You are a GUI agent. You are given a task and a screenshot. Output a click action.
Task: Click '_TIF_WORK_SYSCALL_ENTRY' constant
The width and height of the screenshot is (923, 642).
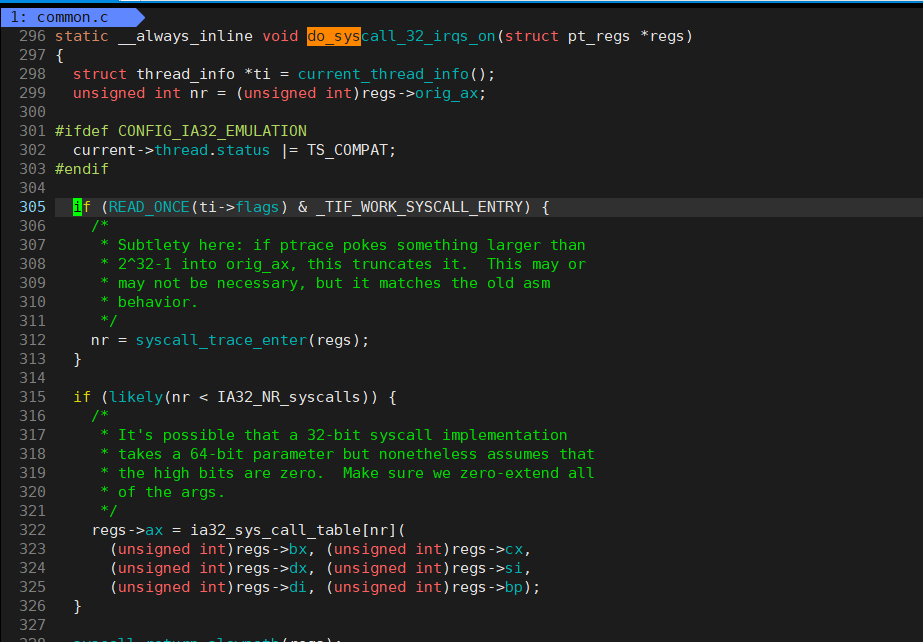pos(419,207)
